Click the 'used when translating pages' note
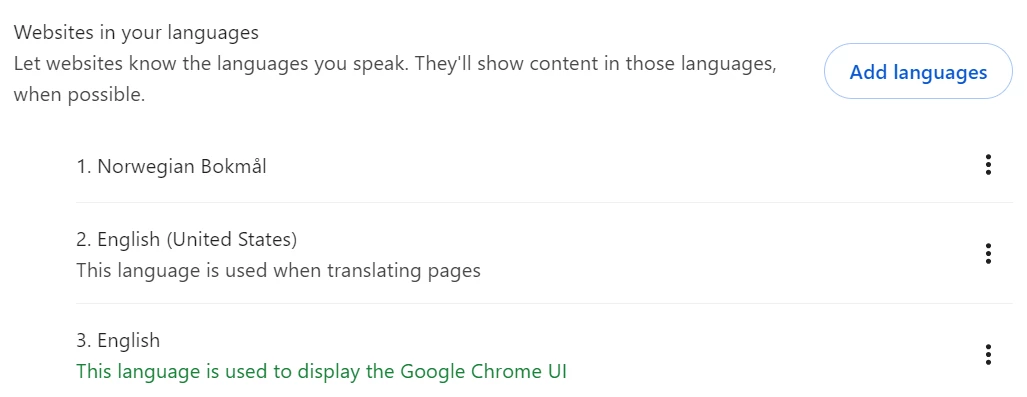This screenshot has height=397, width=1027. coord(278,271)
